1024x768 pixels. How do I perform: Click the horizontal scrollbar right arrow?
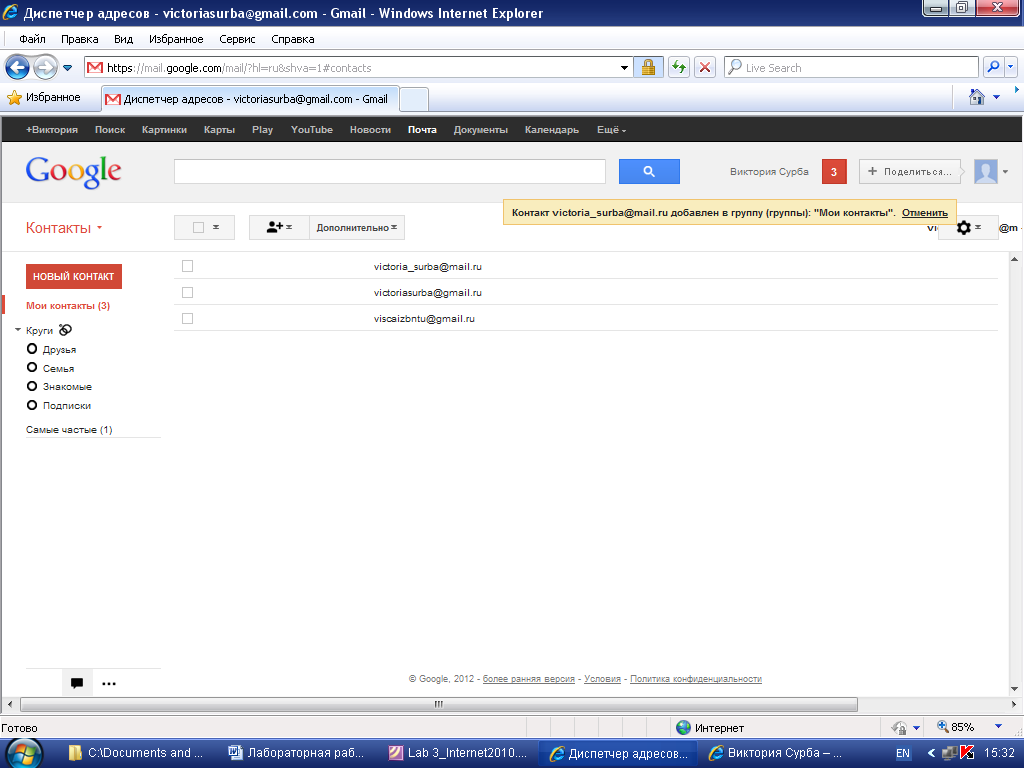[x=1014, y=704]
